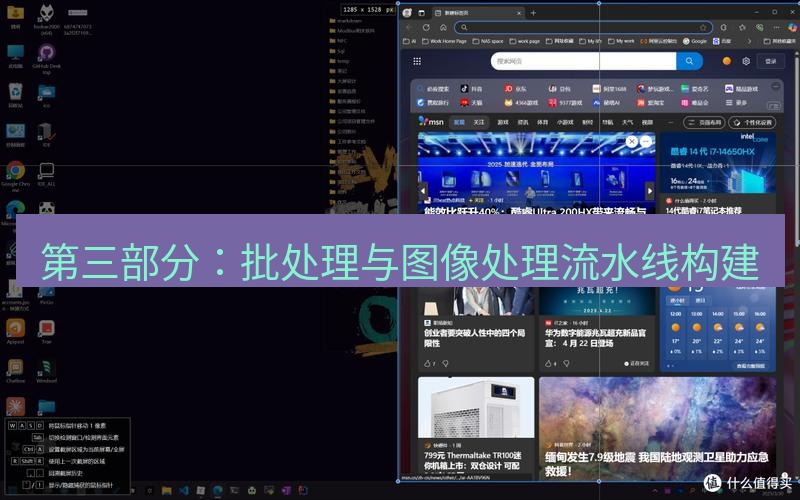The height and width of the screenshot is (500, 800).
Task: Add page to favorites with star icon
Action: [x=703, y=27]
